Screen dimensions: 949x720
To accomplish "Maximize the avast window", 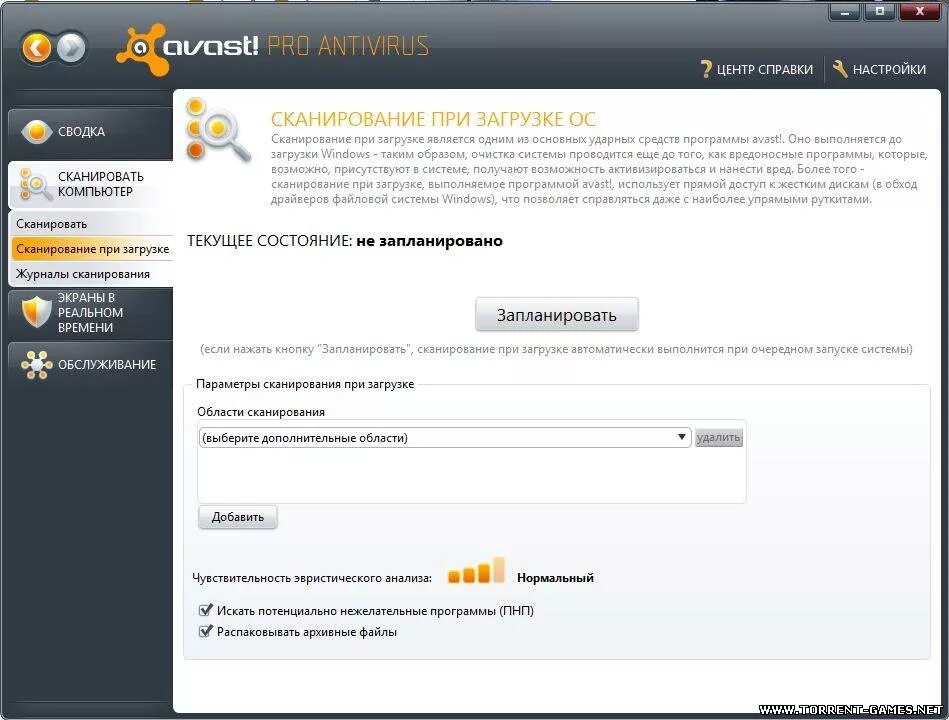I will tap(879, 11).
